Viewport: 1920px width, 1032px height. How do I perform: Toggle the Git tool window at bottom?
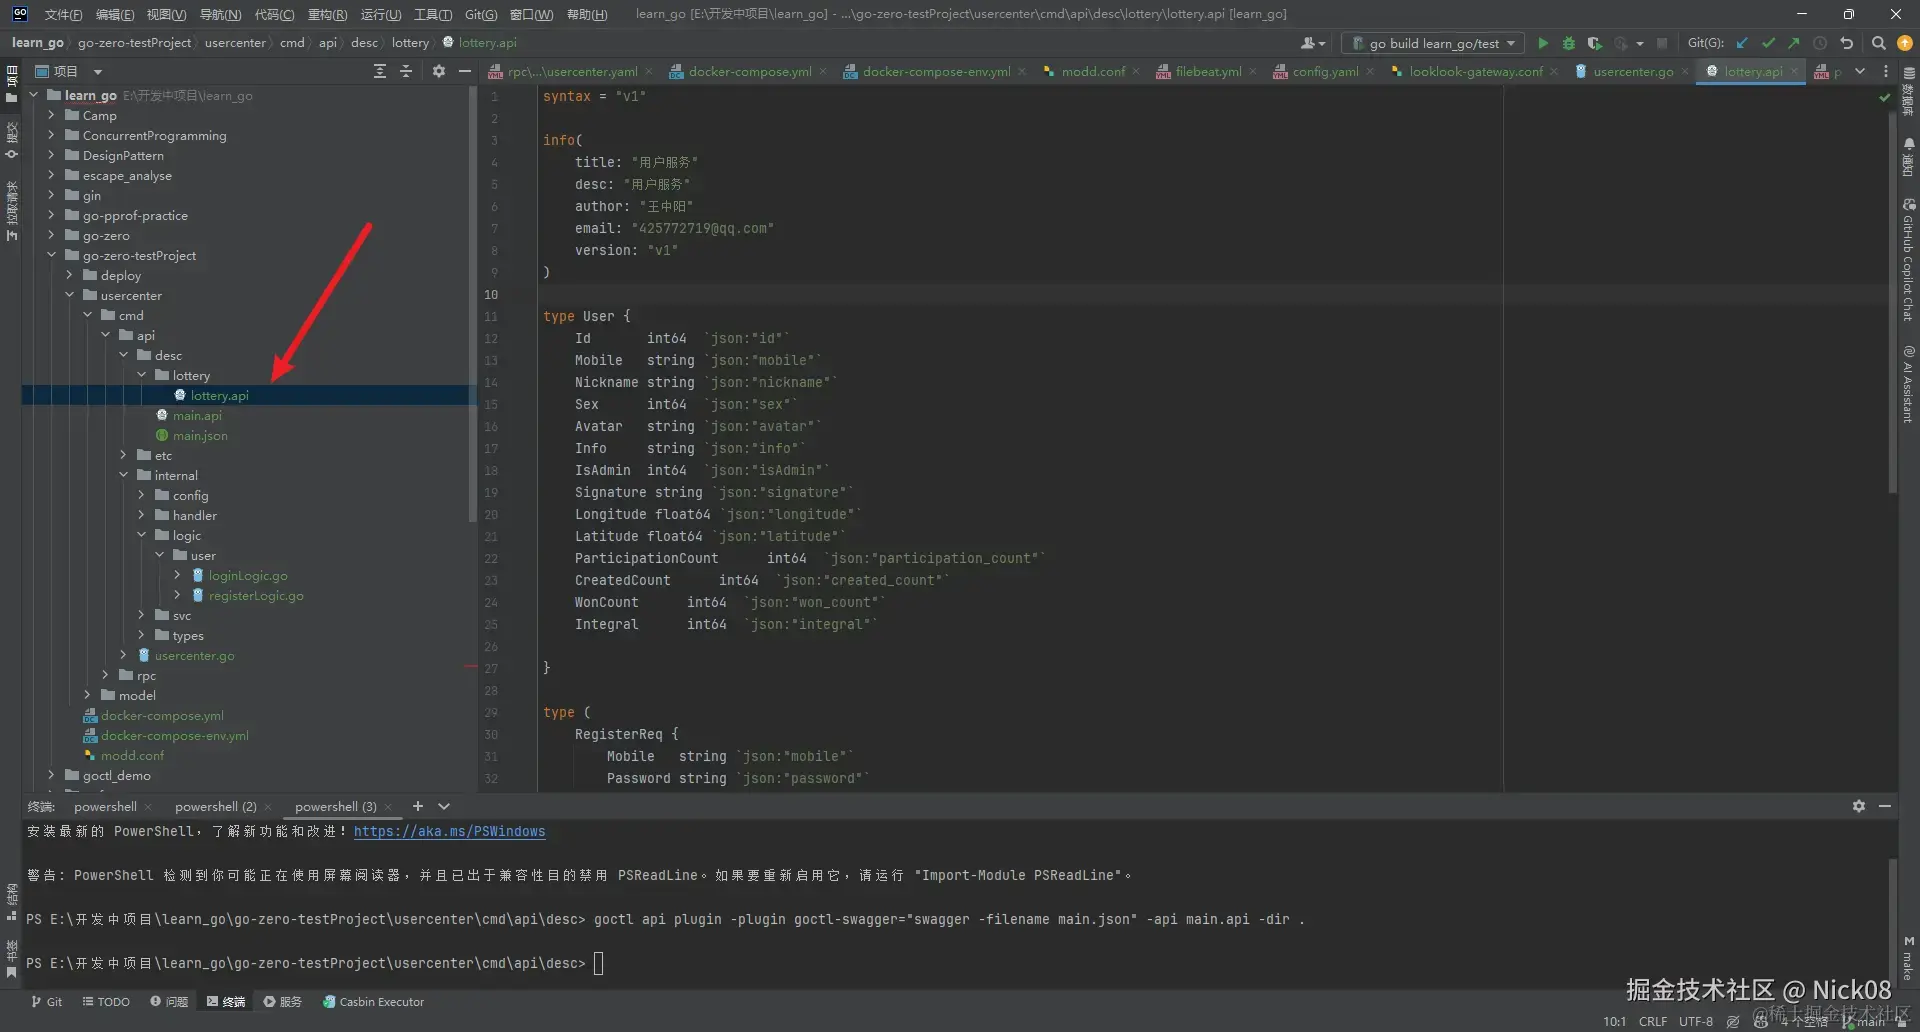click(x=46, y=1001)
